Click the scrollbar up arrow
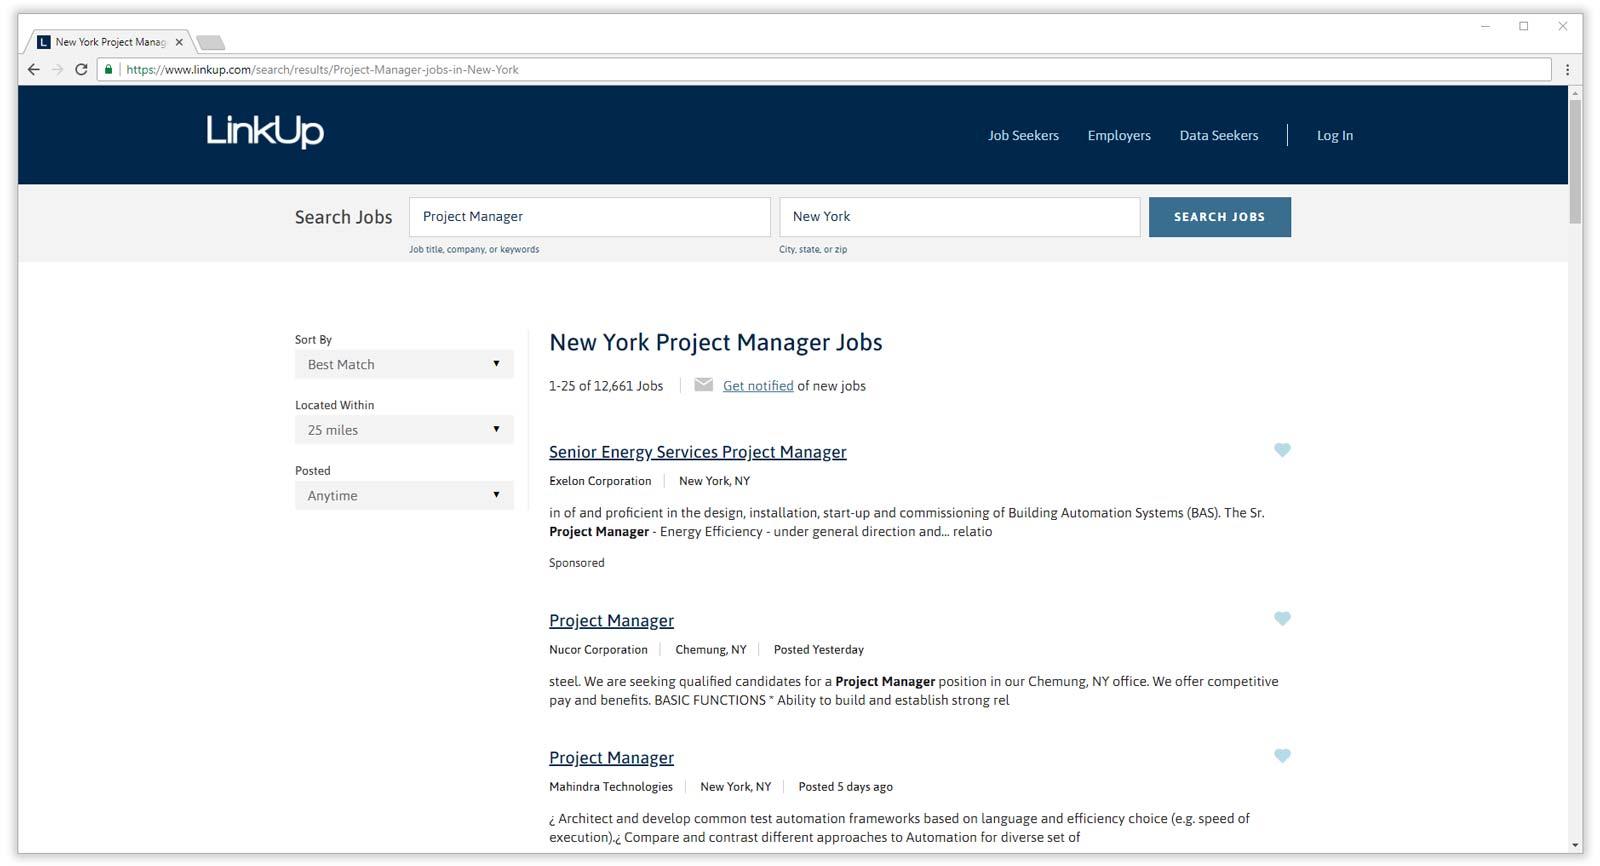 click(1575, 93)
